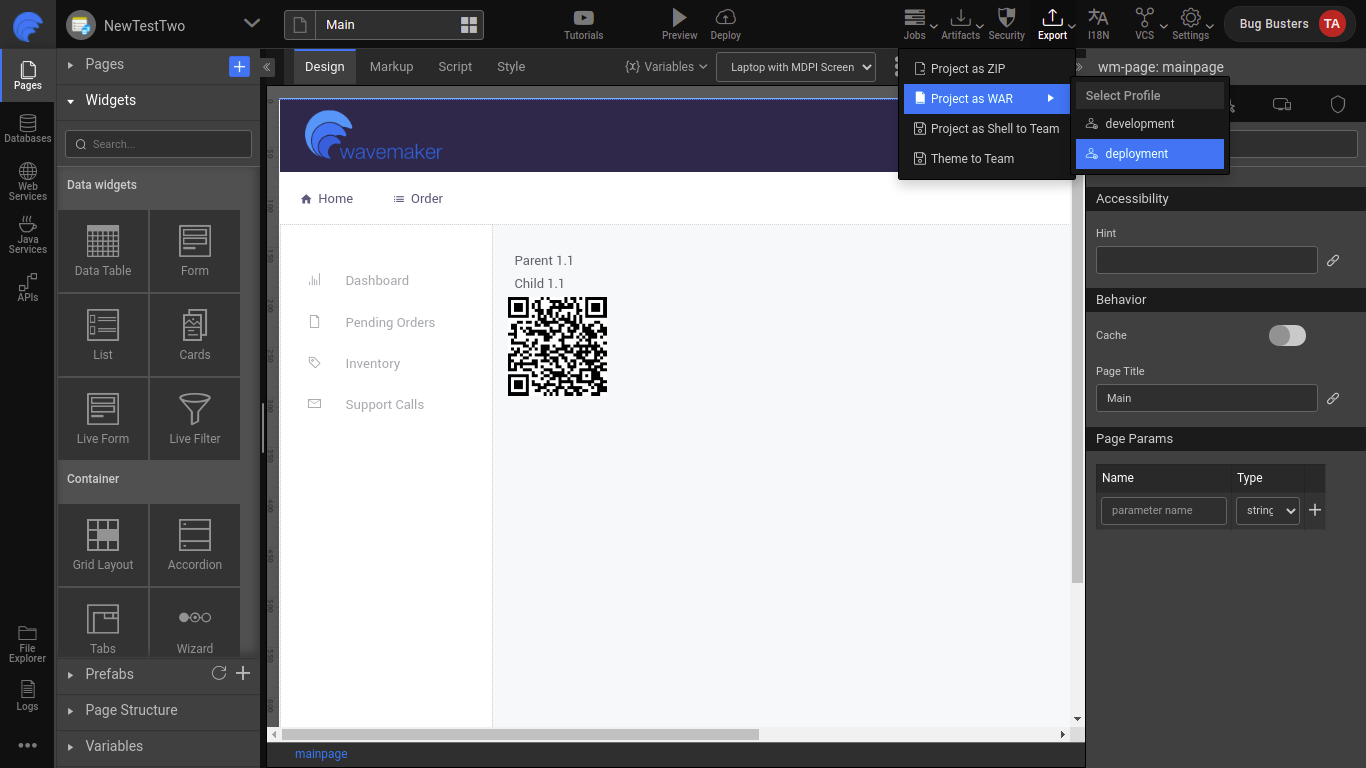Open the File Explorer icon

(x=27, y=643)
